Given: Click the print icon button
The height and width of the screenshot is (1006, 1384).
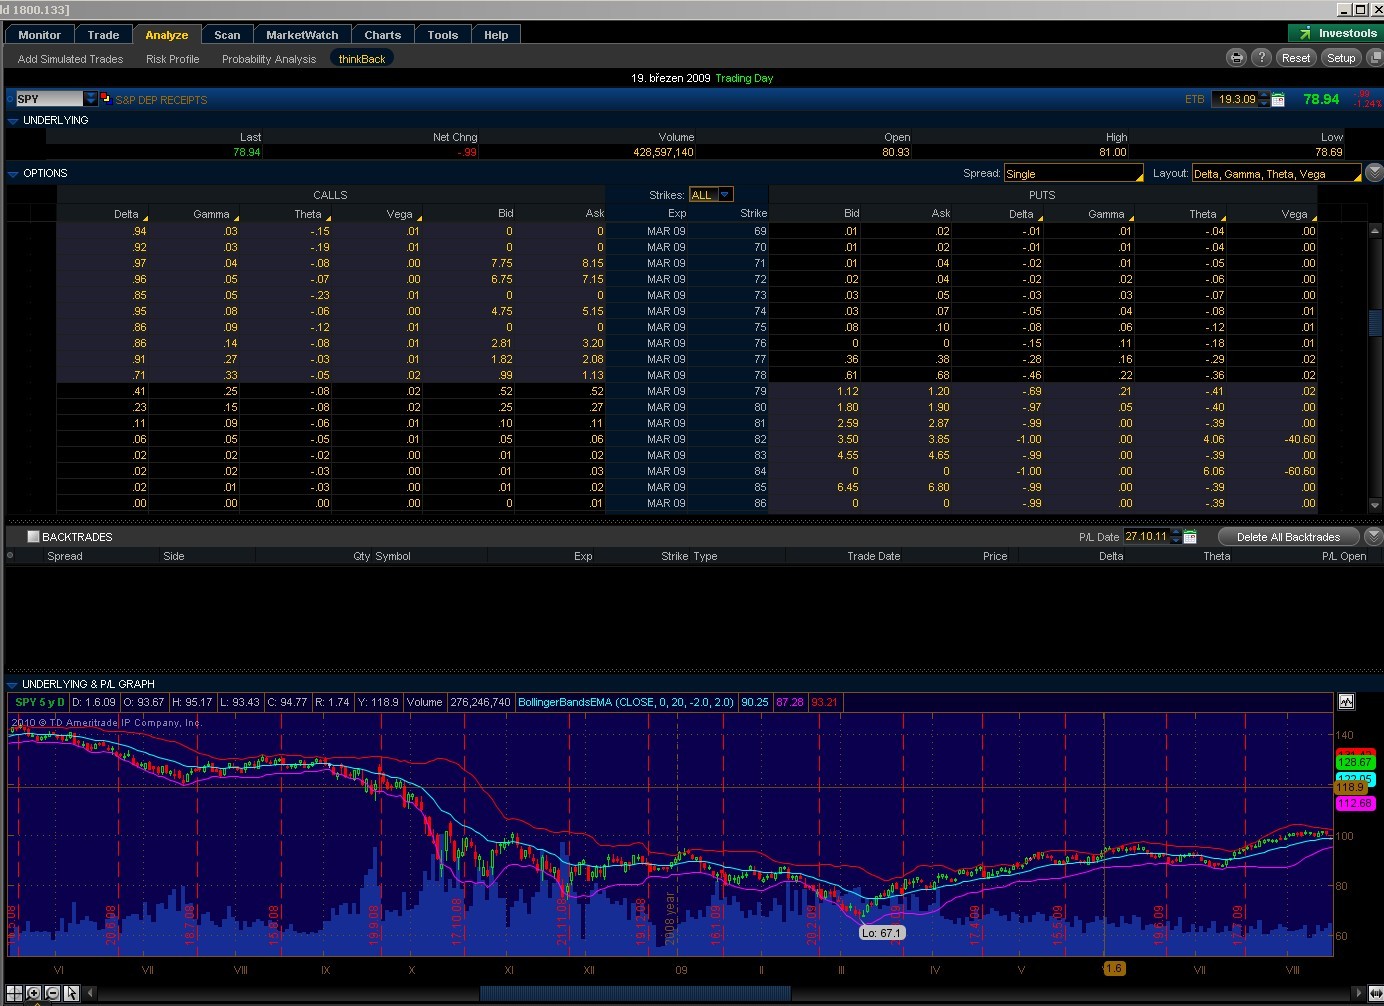Looking at the screenshot, I should click(x=1237, y=58).
